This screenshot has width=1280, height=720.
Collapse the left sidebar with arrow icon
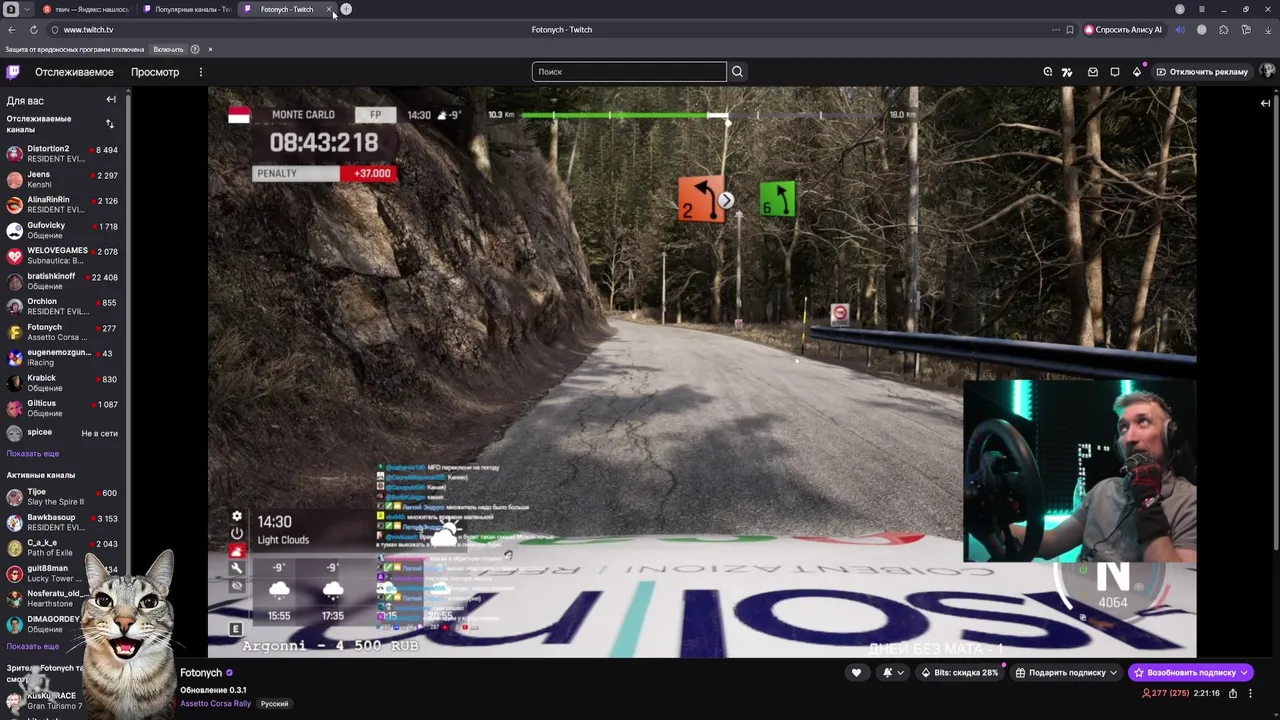111,100
